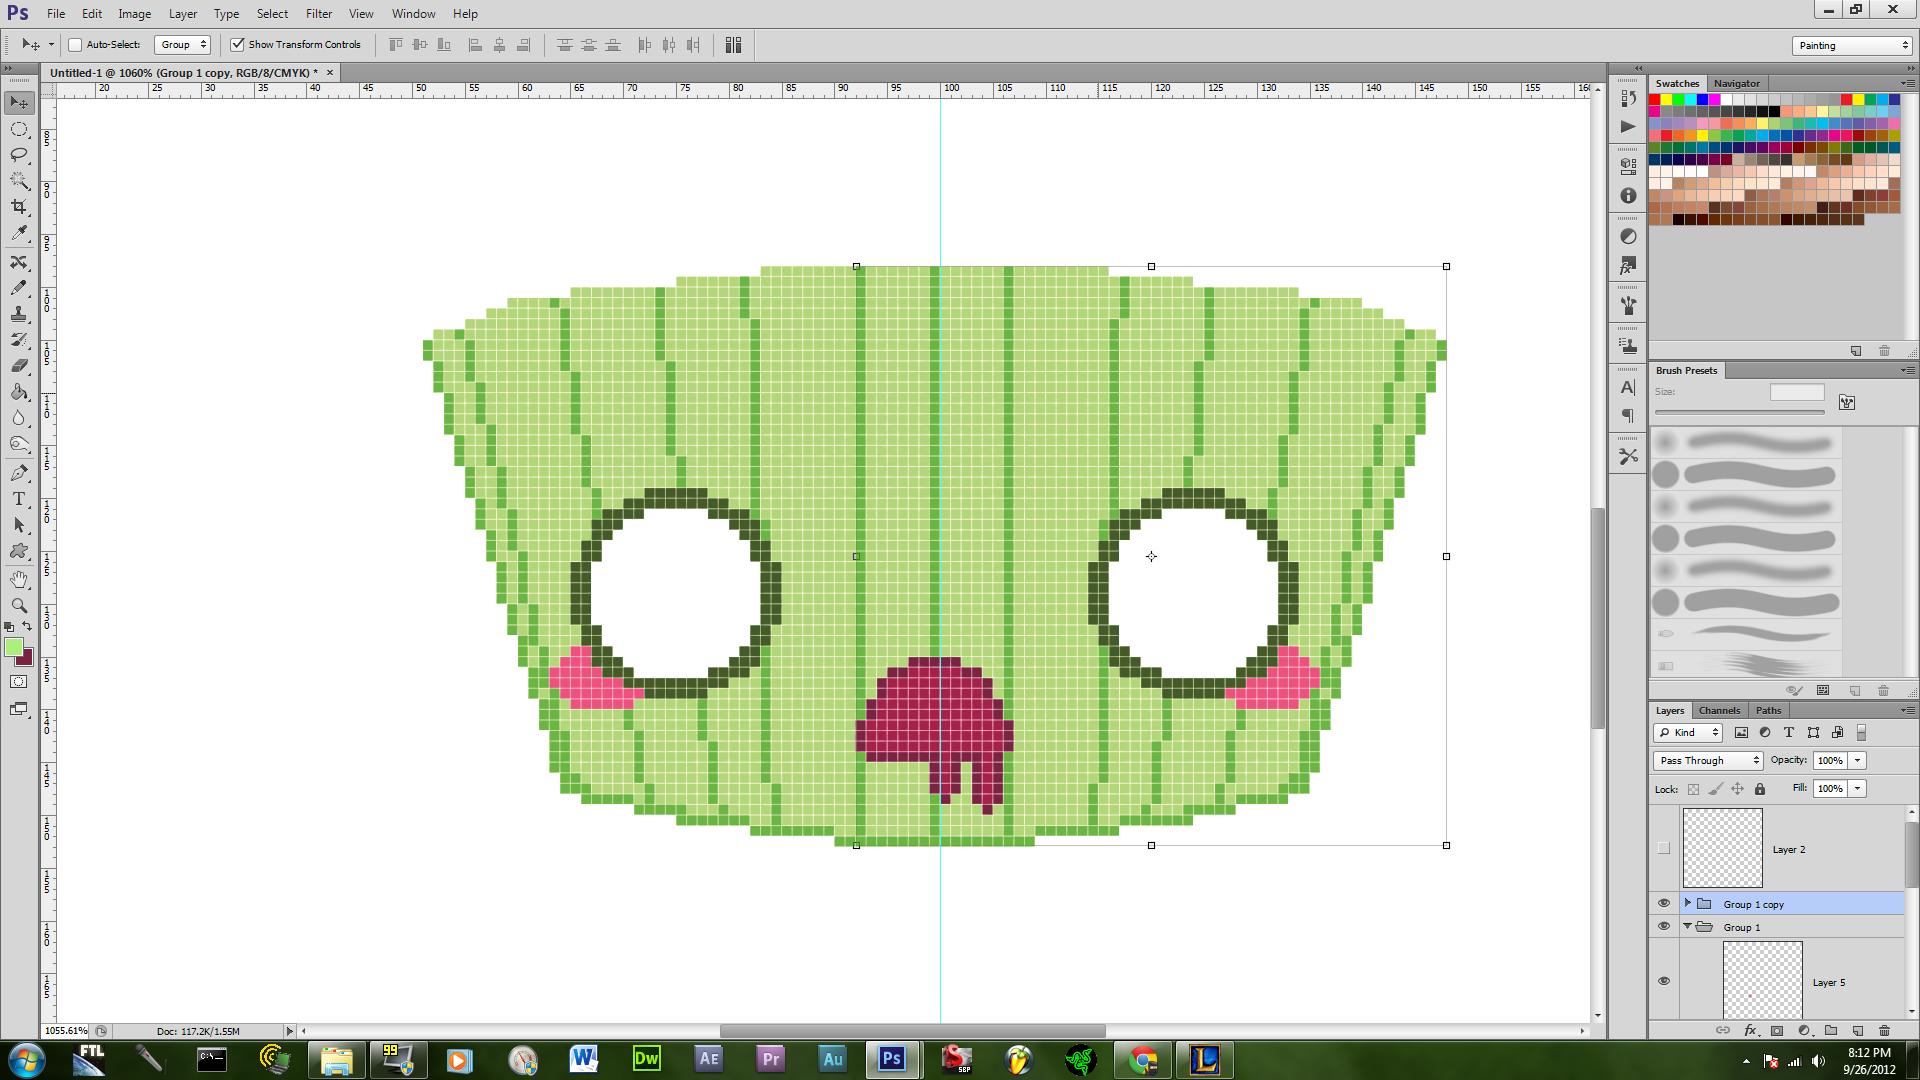This screenshot has width=1920, height=1080.
Task: Select the Pencil/Brush tool
Action: pyautogui.click(x=19, y=288)
